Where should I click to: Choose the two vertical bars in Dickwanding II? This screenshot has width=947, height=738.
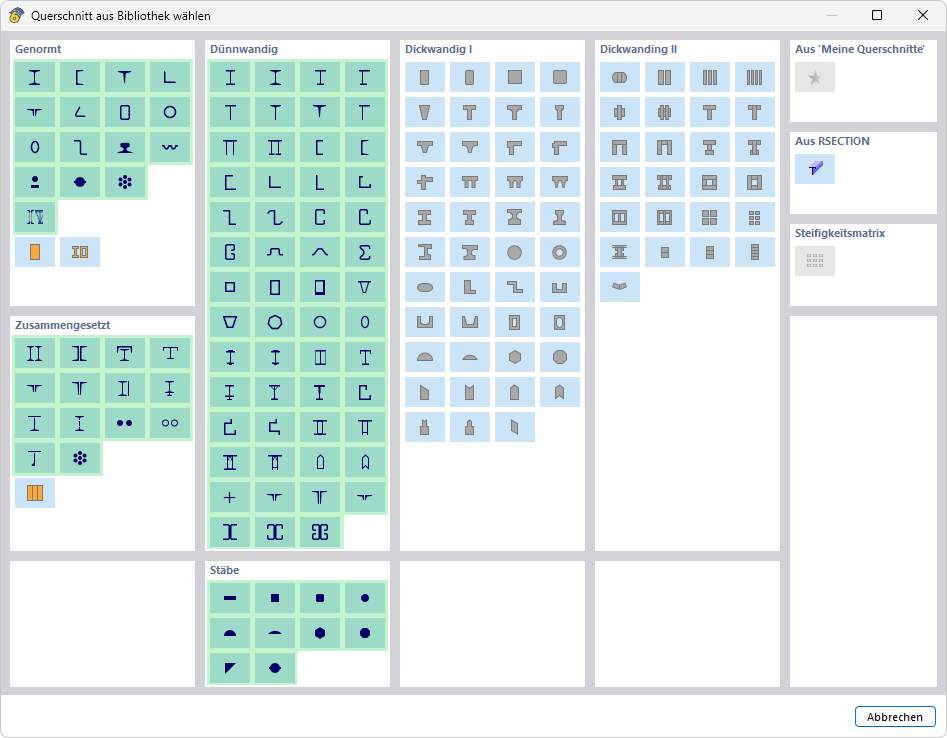pyautogui.click(x=664, y=77)
